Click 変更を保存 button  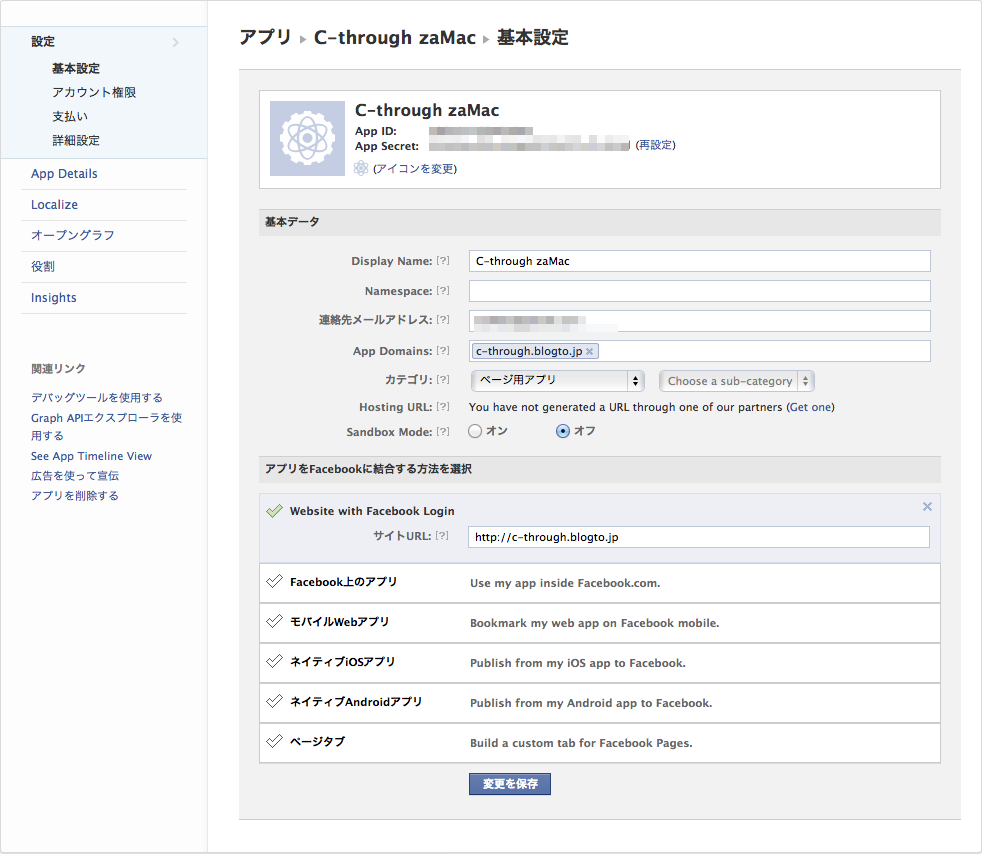(x=510, y=784)
